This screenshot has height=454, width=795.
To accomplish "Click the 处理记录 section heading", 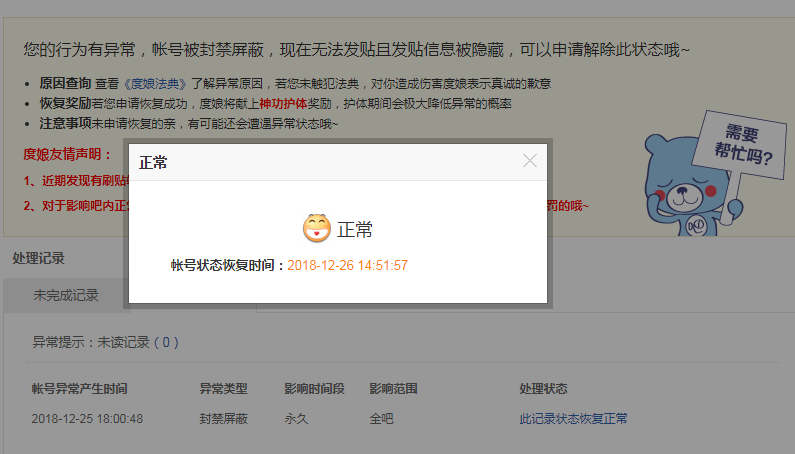I will [39, 258].
